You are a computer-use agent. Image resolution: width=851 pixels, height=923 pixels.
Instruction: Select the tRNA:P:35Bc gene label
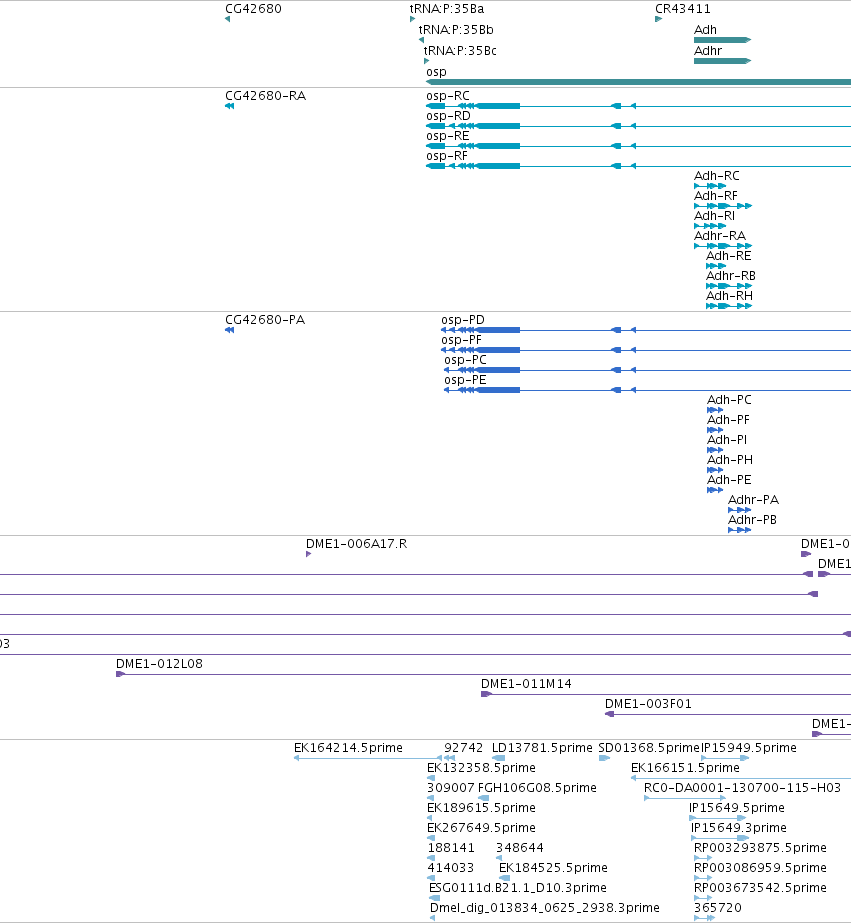click(x=460, y=51)
